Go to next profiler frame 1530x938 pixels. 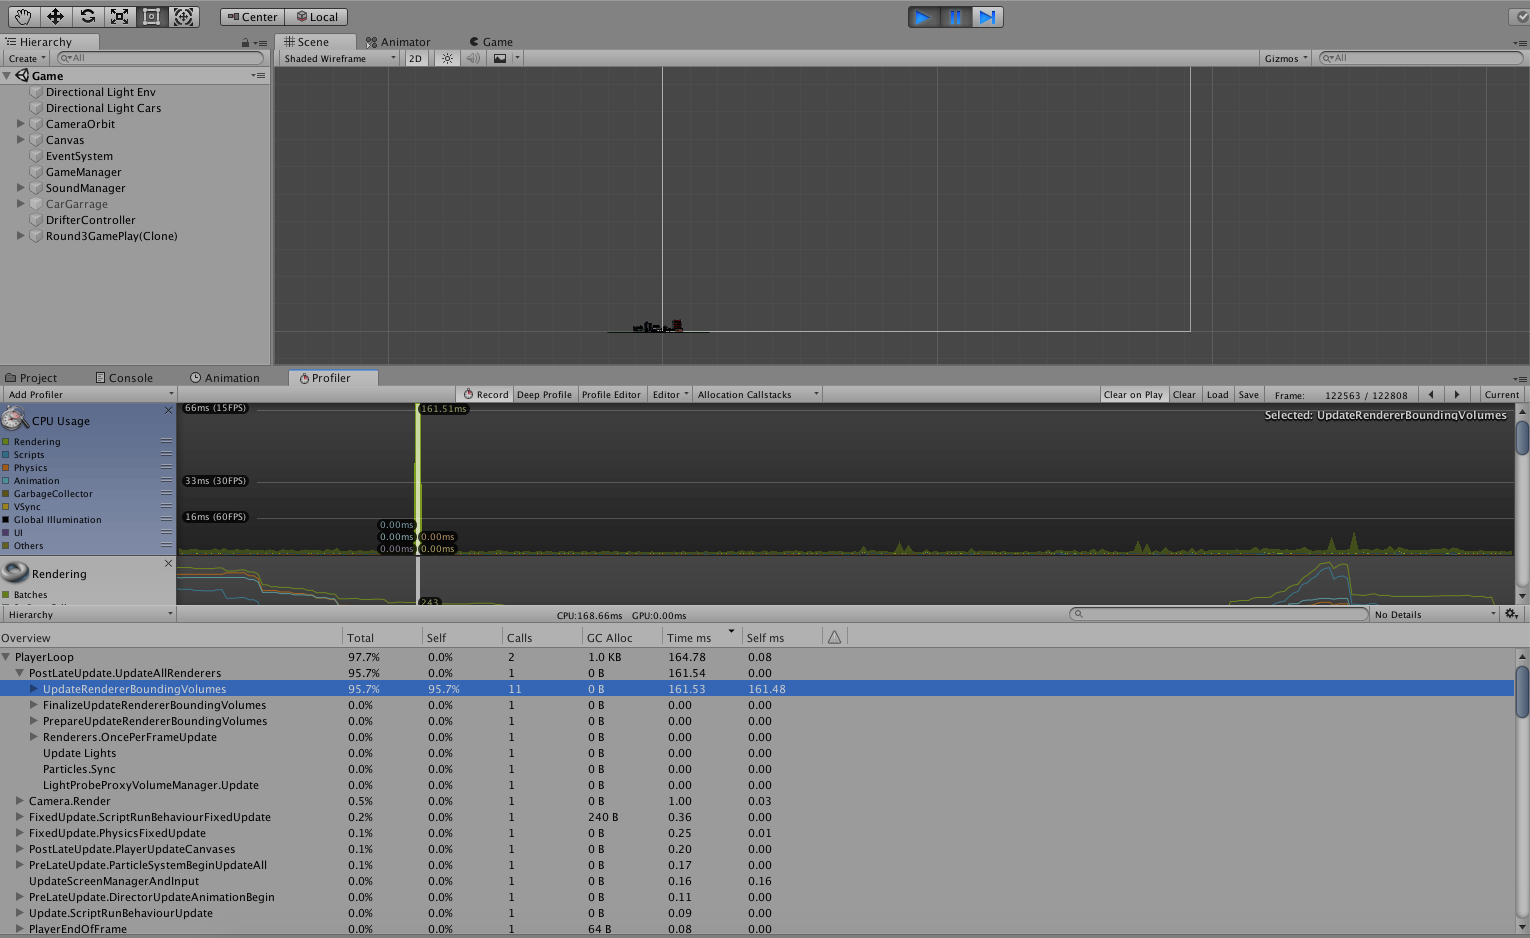coord(1457,394)
